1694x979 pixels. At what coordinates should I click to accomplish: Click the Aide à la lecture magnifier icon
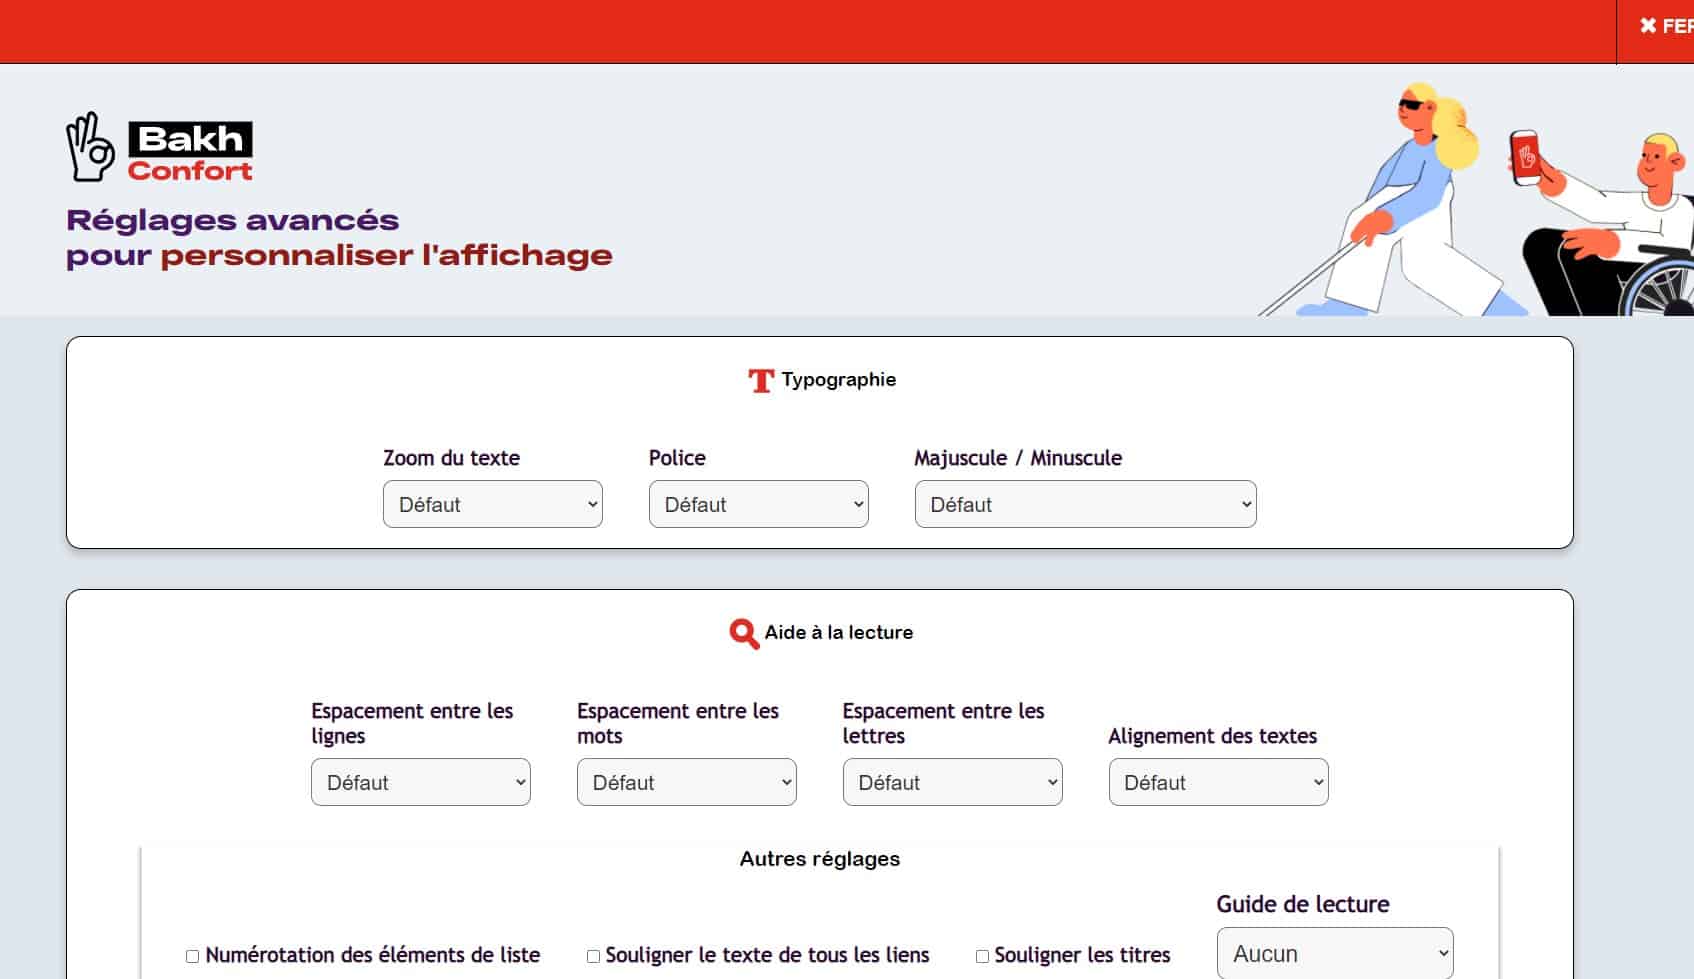point(744,633)
